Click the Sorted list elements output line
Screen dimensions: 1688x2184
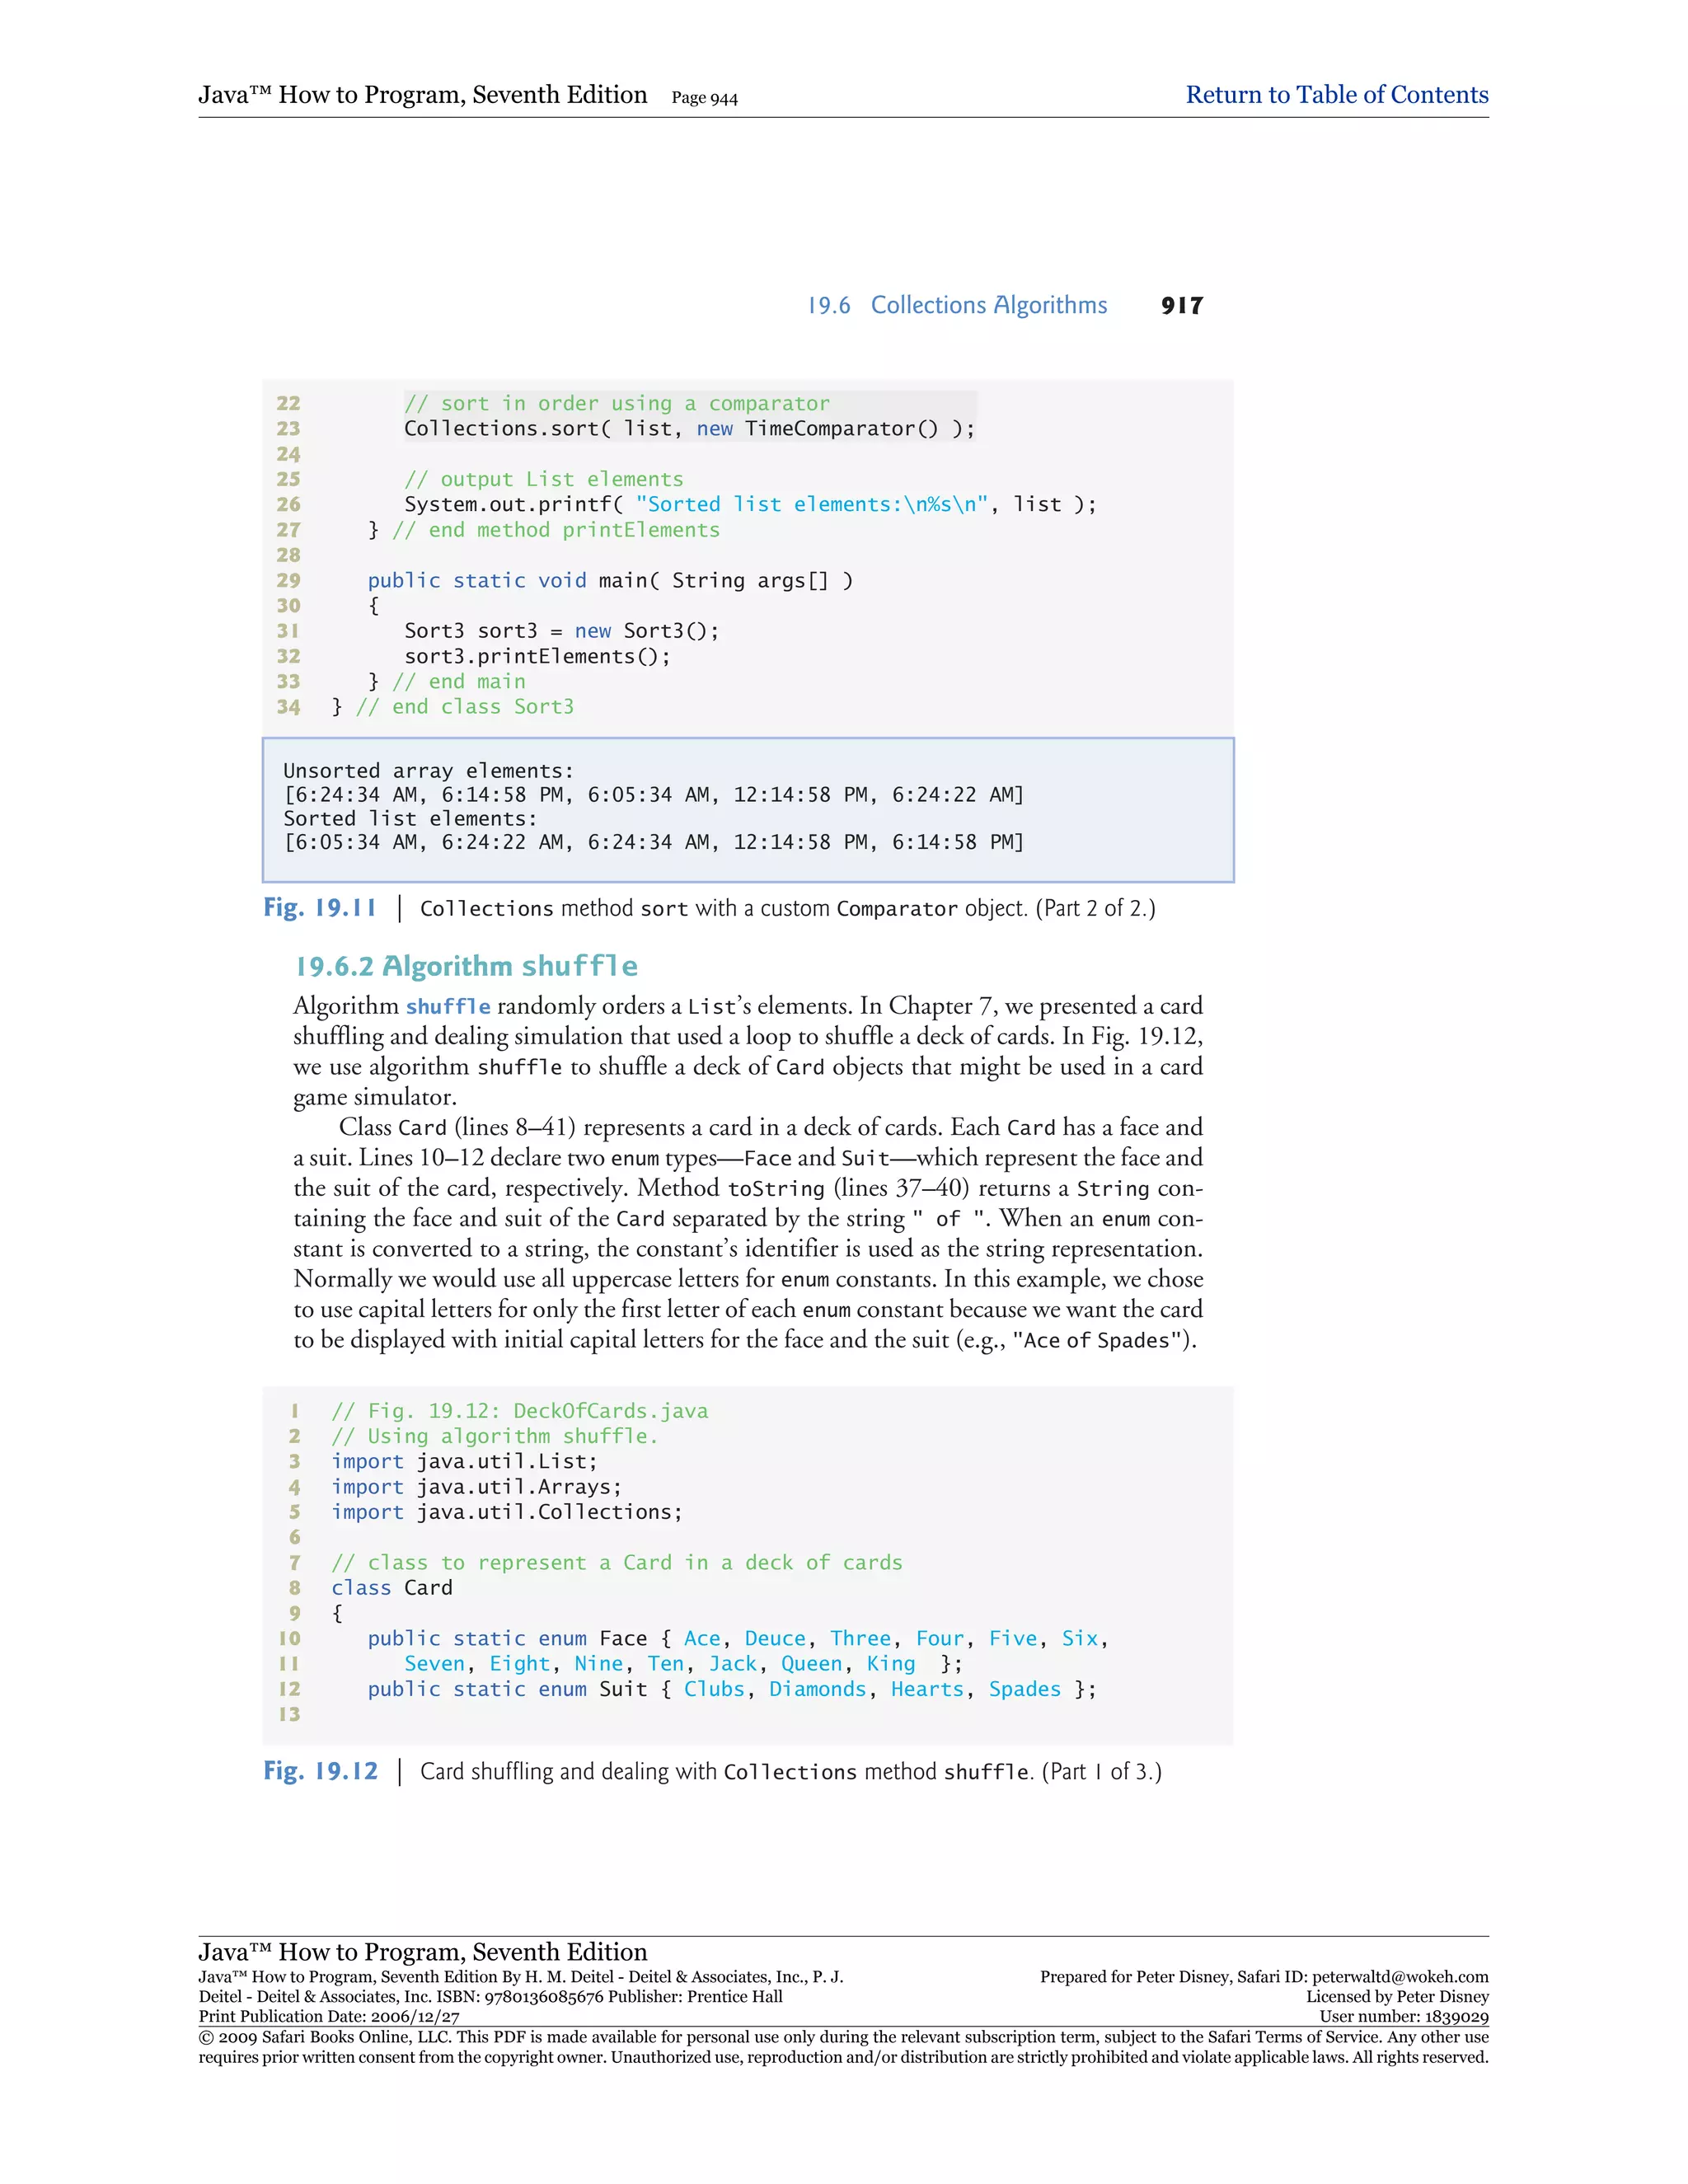(x=410, y=819)
